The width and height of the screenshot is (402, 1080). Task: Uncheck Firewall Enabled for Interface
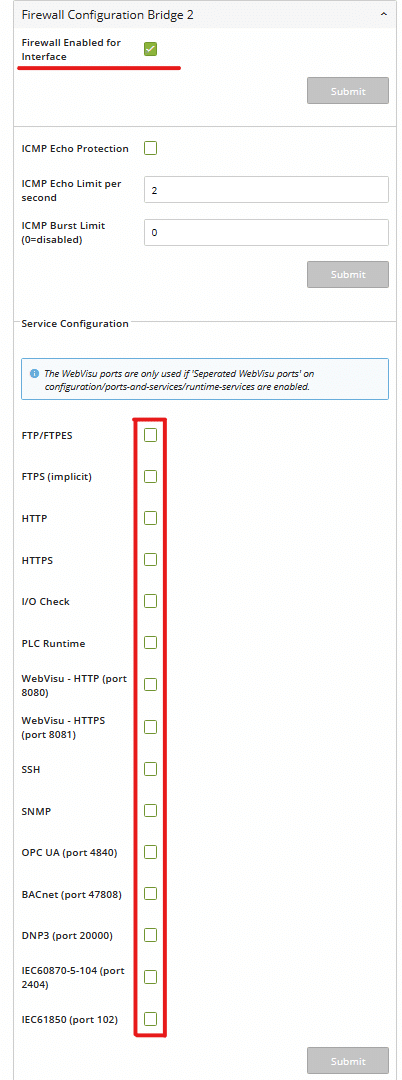[x=150, y=49]
